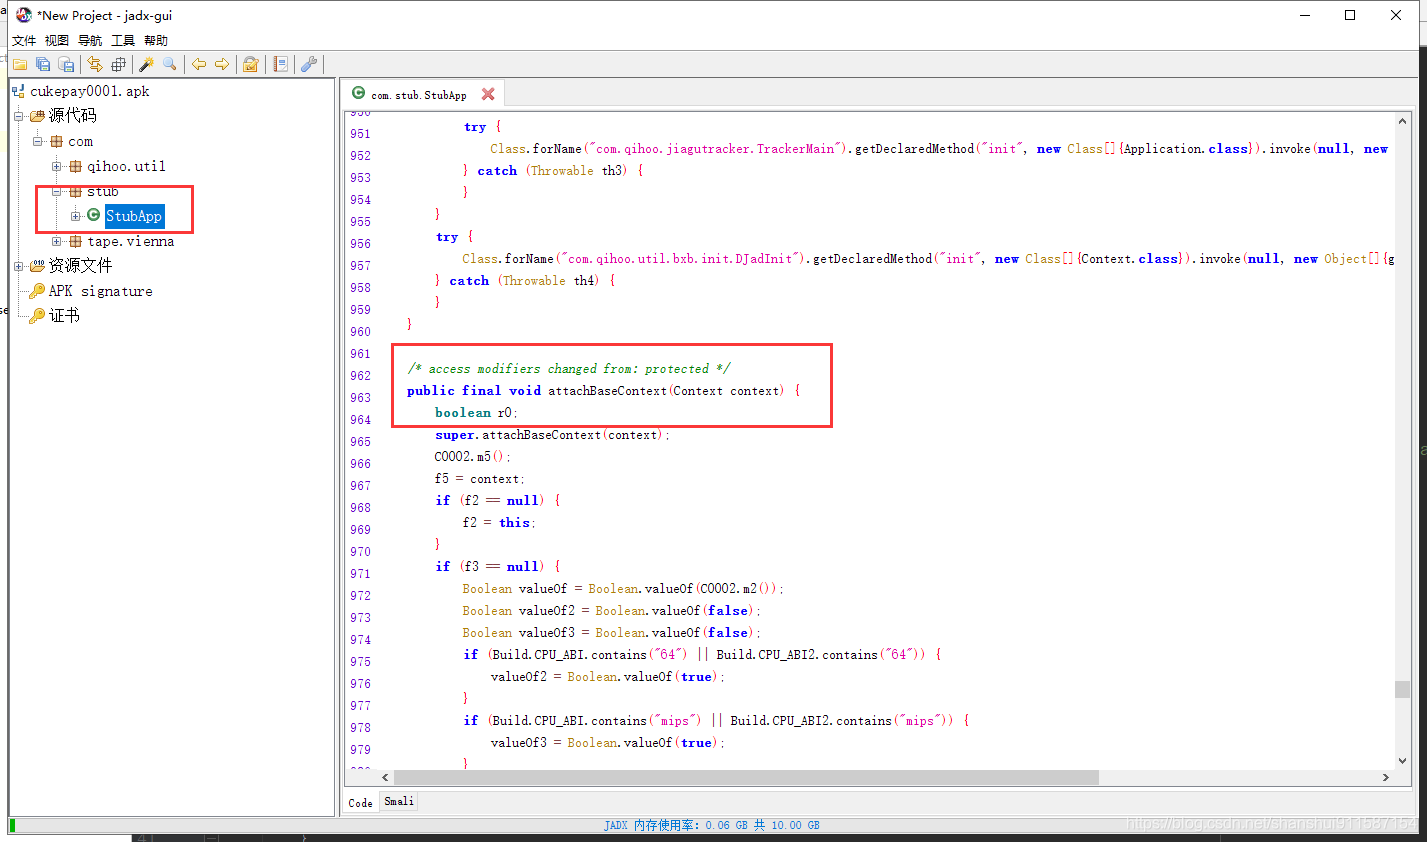
Task: Click the class icon on the StubApp tab
Action: [358, 93]
